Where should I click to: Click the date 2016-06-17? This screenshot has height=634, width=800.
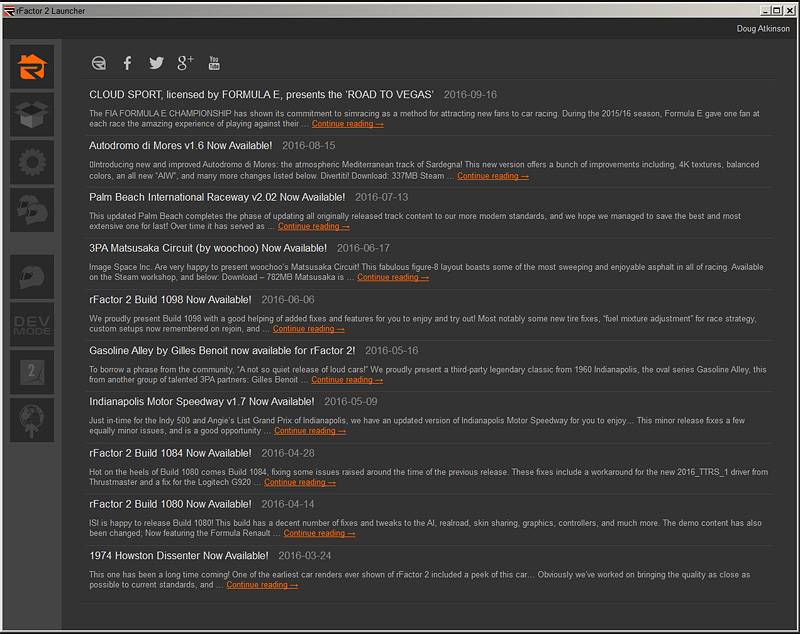coord(363,248)
